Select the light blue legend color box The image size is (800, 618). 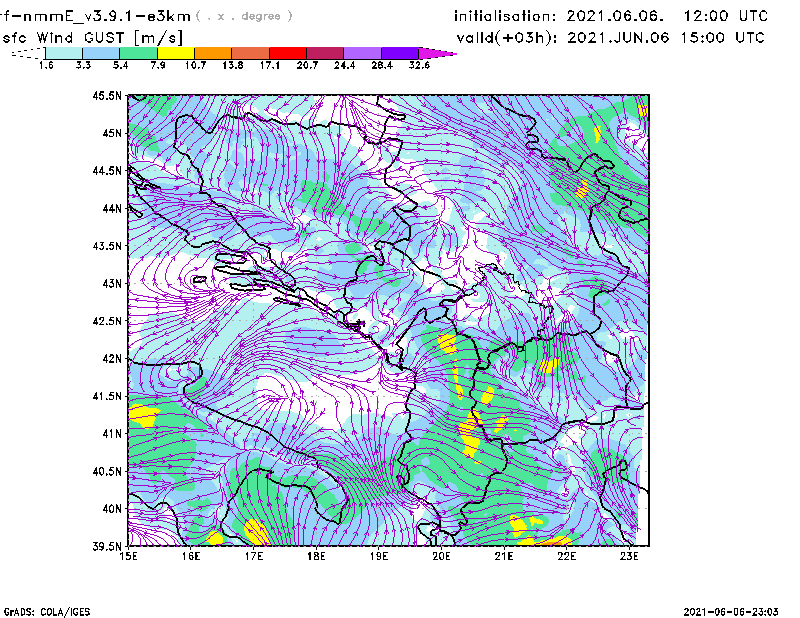point(101,53)
